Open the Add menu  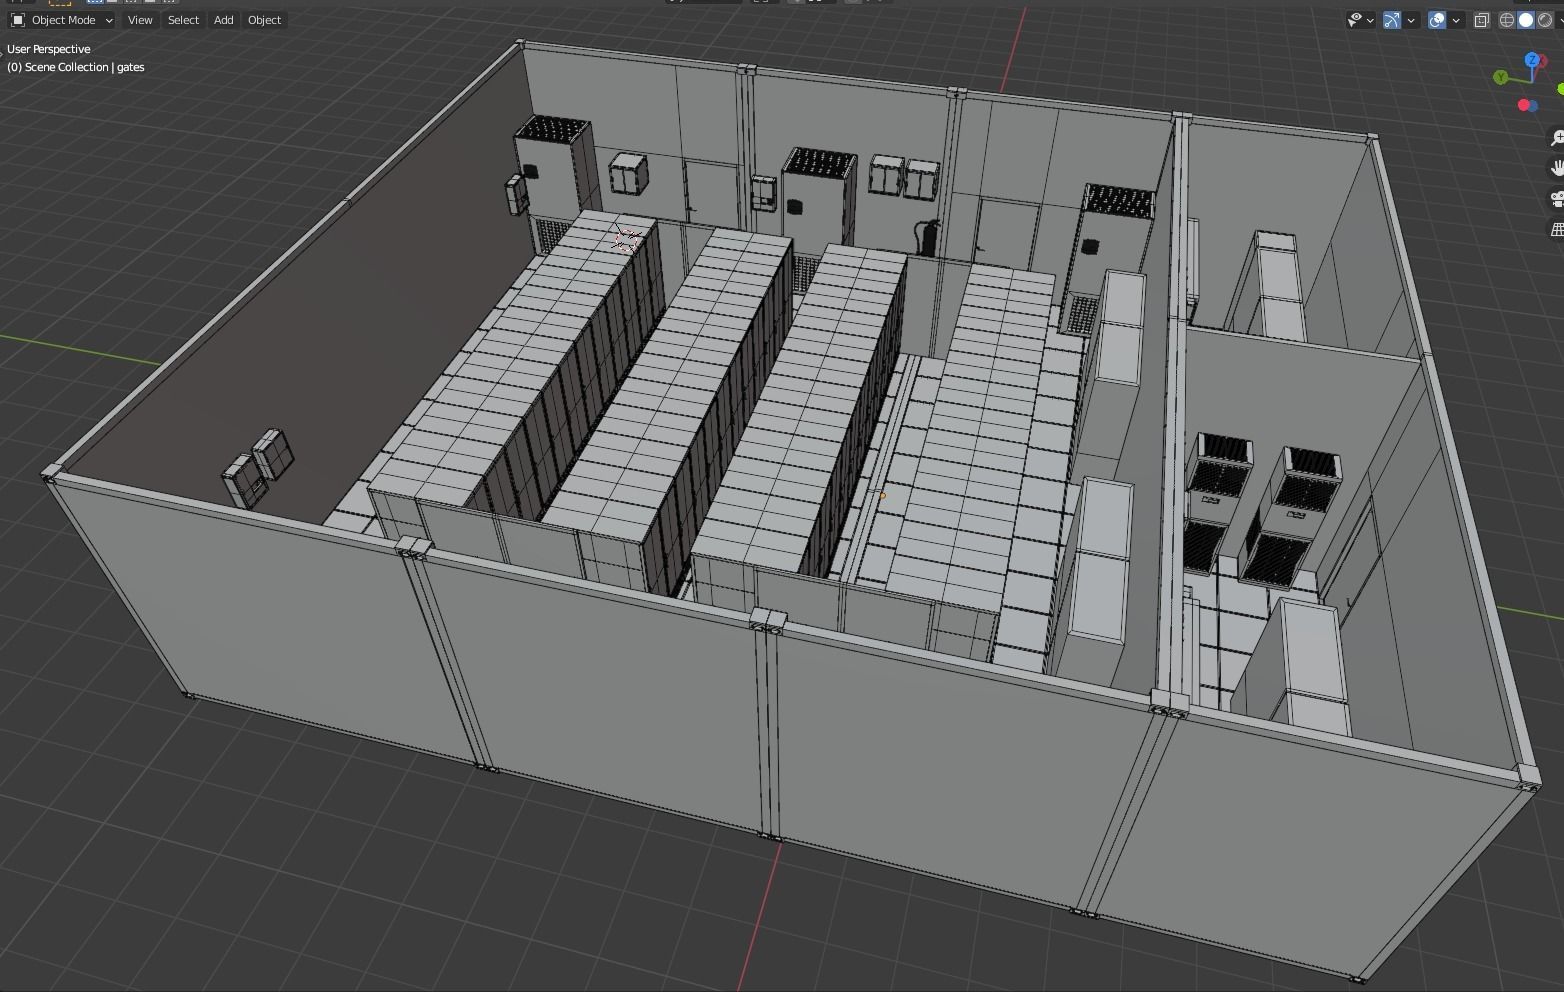point(223,20)
